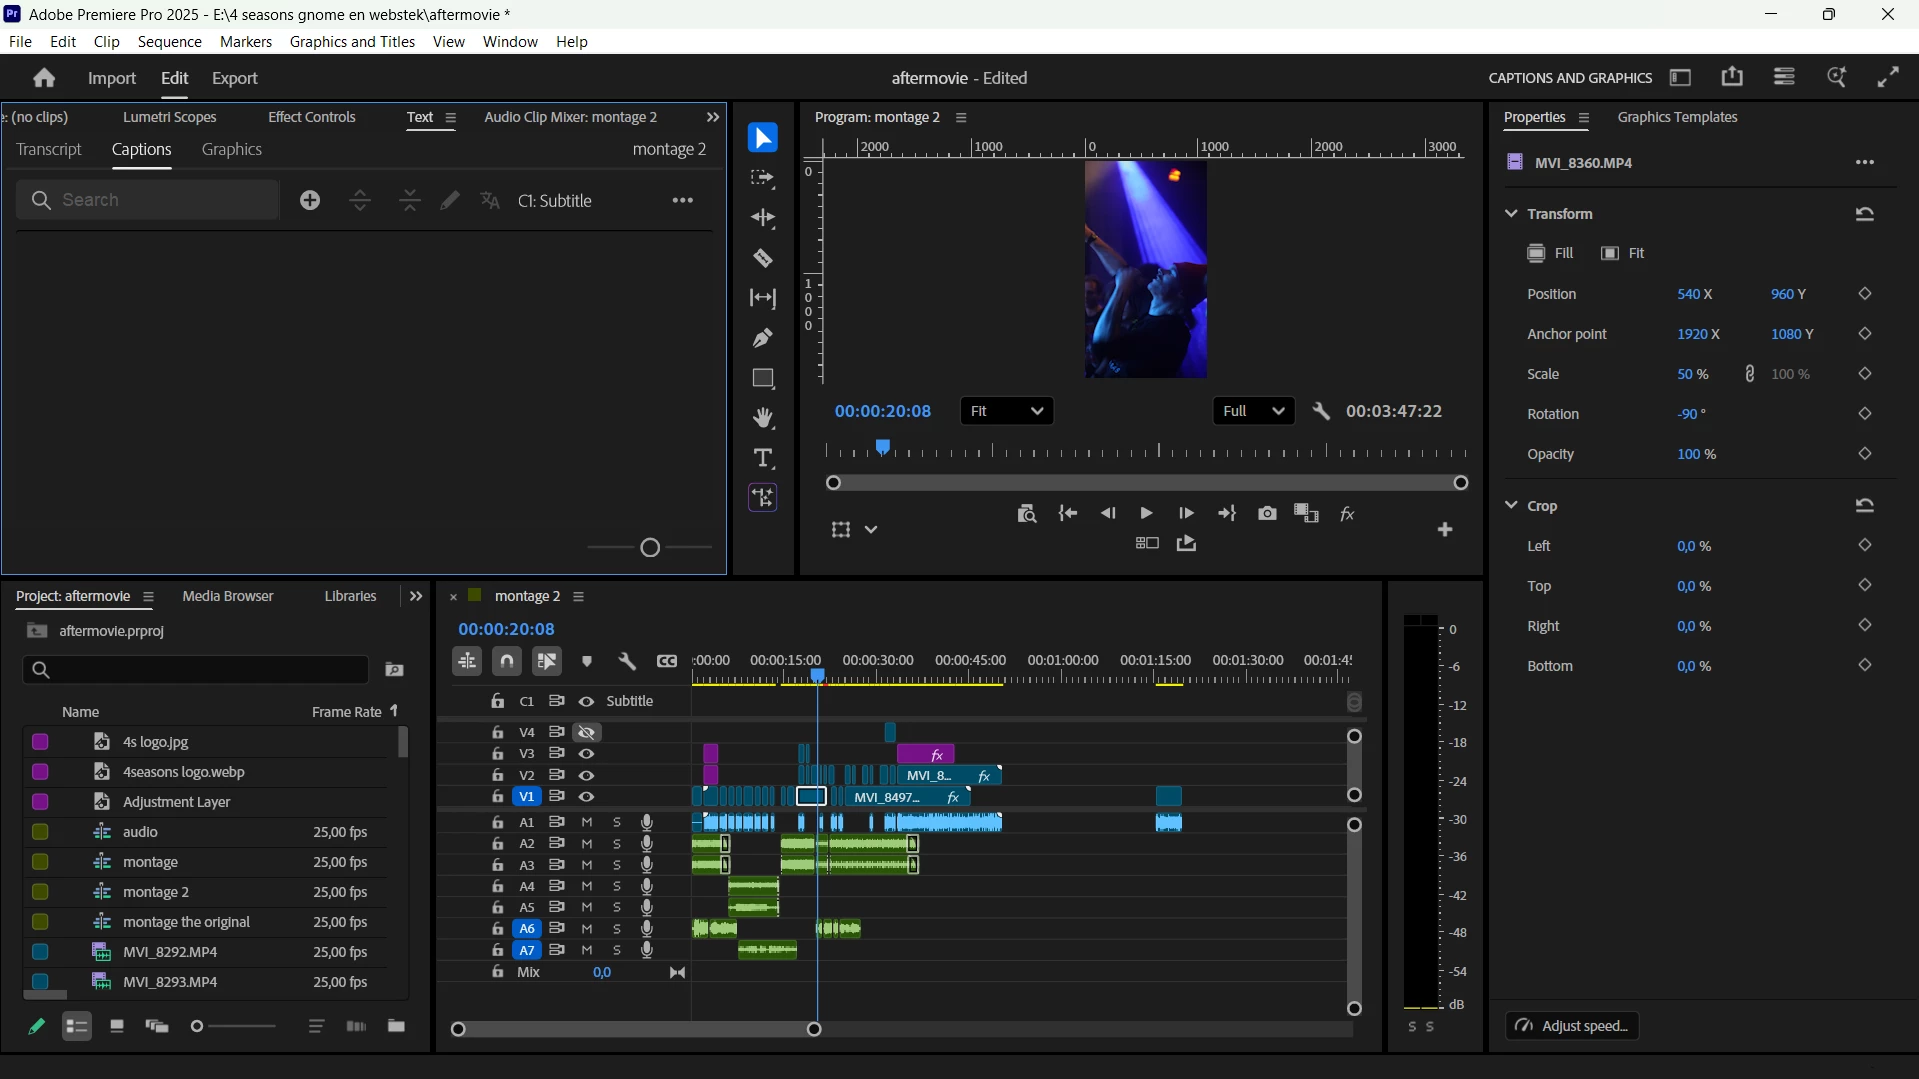This screenshot has width=1919, height=1079.
Task: Click the Adjust speed button
Action: point(1573,1027)
